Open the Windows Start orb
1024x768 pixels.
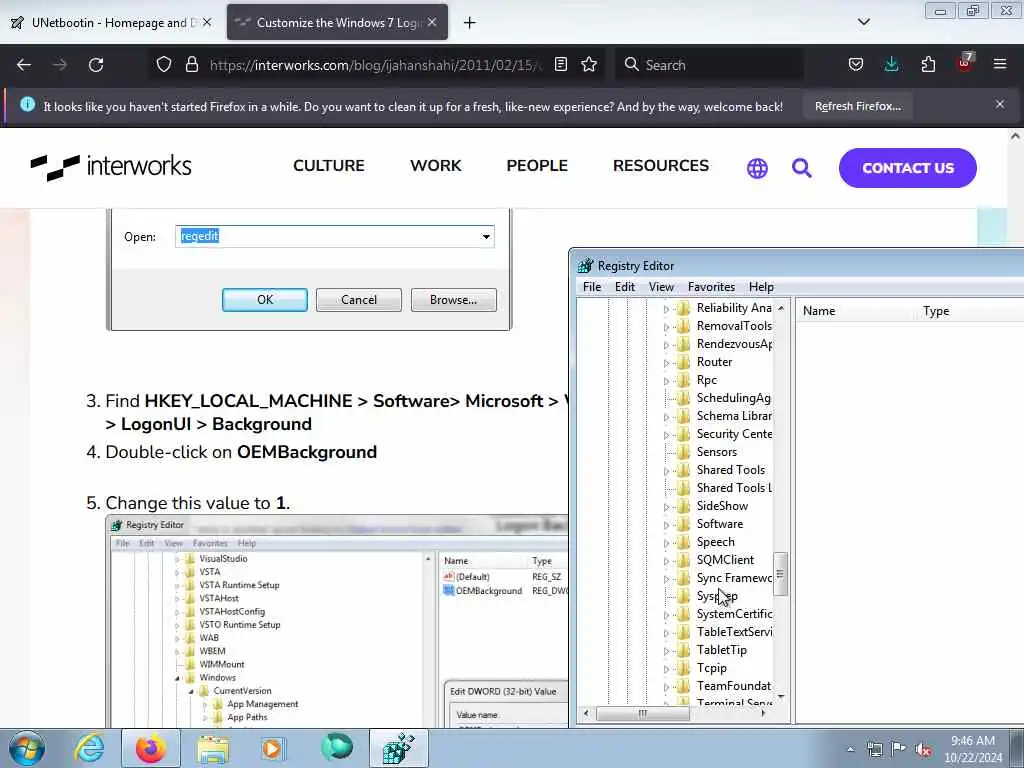click(26, 748)
